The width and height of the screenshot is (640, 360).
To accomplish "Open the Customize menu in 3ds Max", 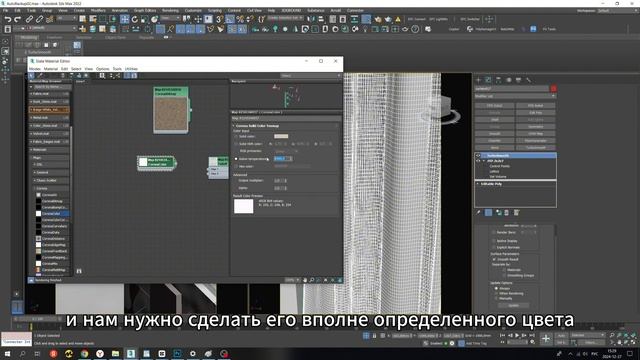I will (193, 10).
